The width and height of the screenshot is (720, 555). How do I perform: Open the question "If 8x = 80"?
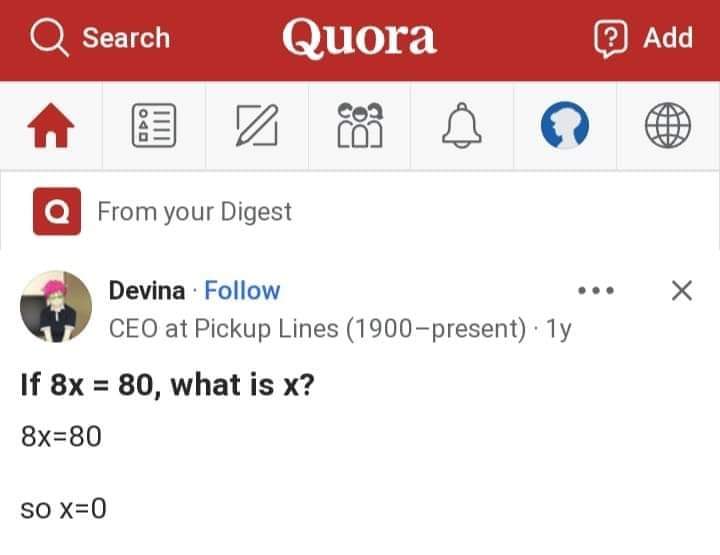pyautogui.click(x=167, y=384)
